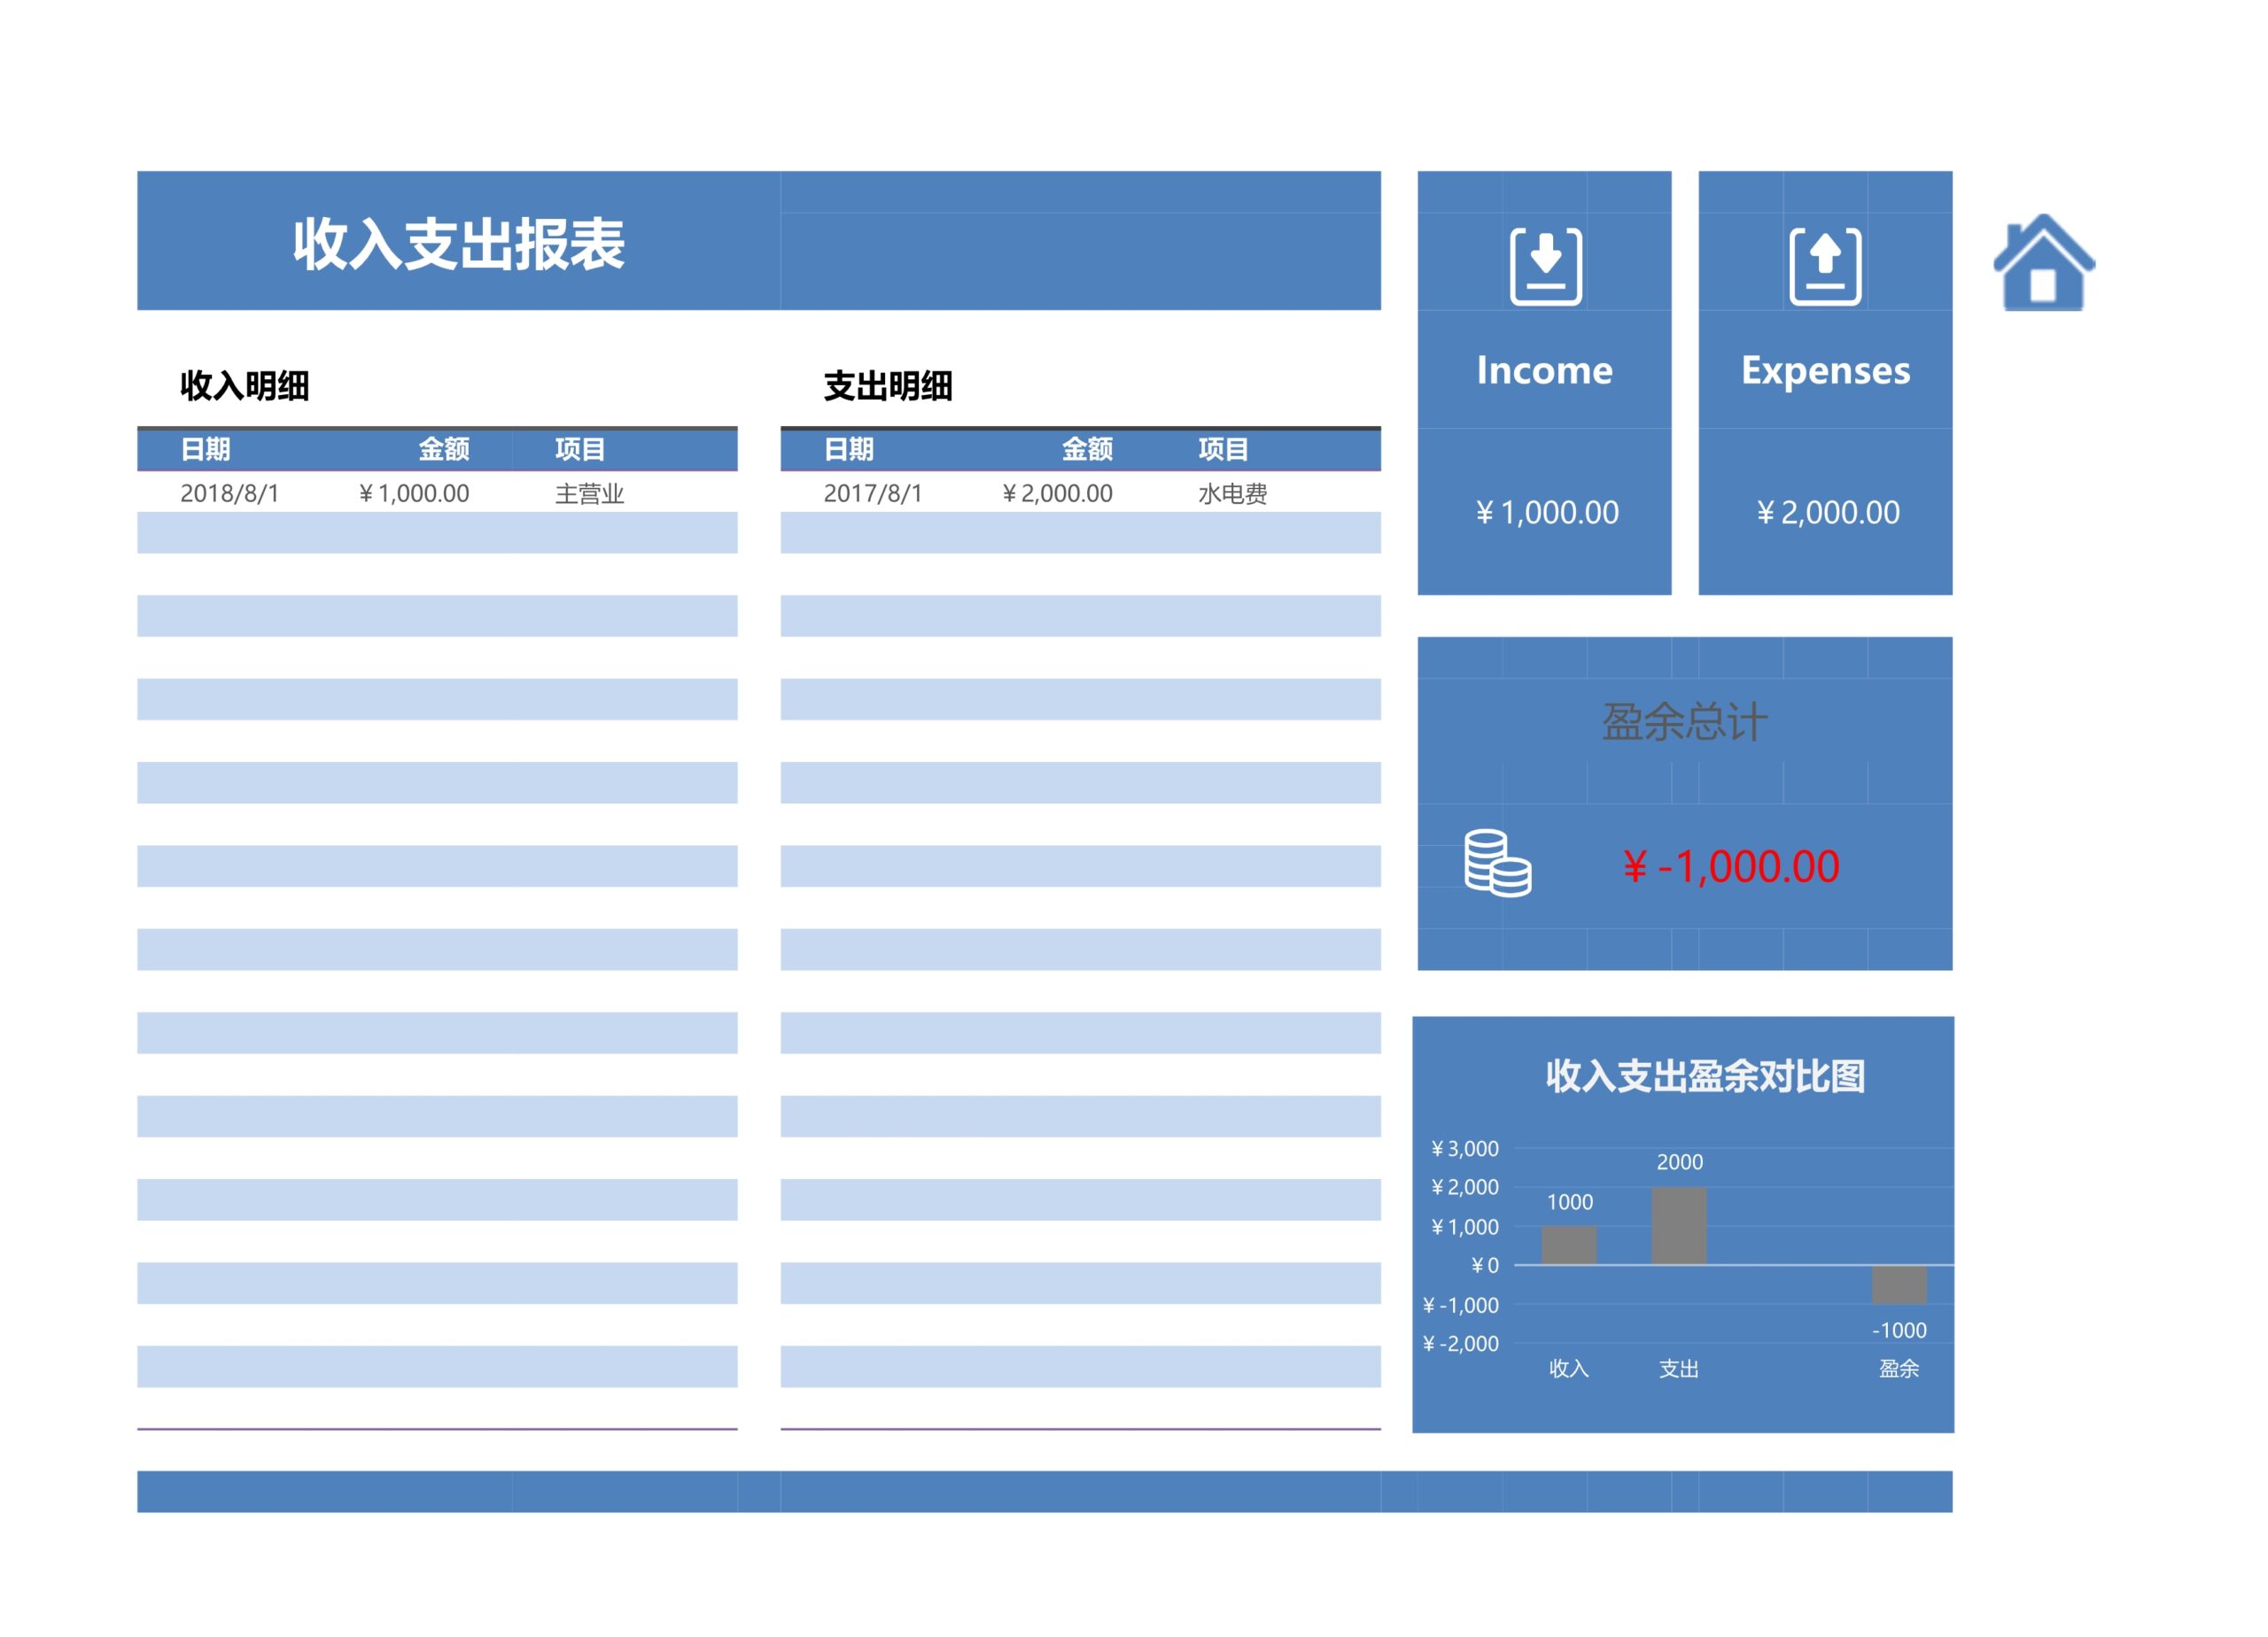The height and width of the screenshot is (1637, 2268).
Task: Select the 2017/8/1 date cell
Action: click(872, 493)
